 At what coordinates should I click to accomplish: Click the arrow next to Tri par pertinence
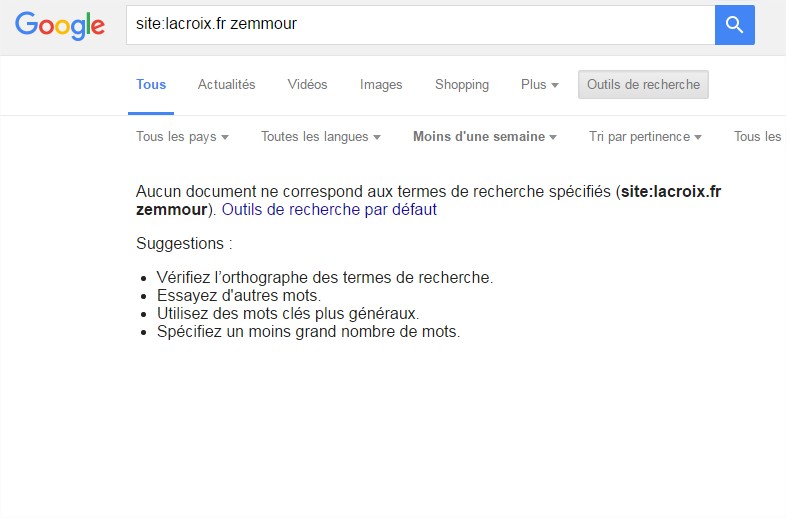click(698, 137)
